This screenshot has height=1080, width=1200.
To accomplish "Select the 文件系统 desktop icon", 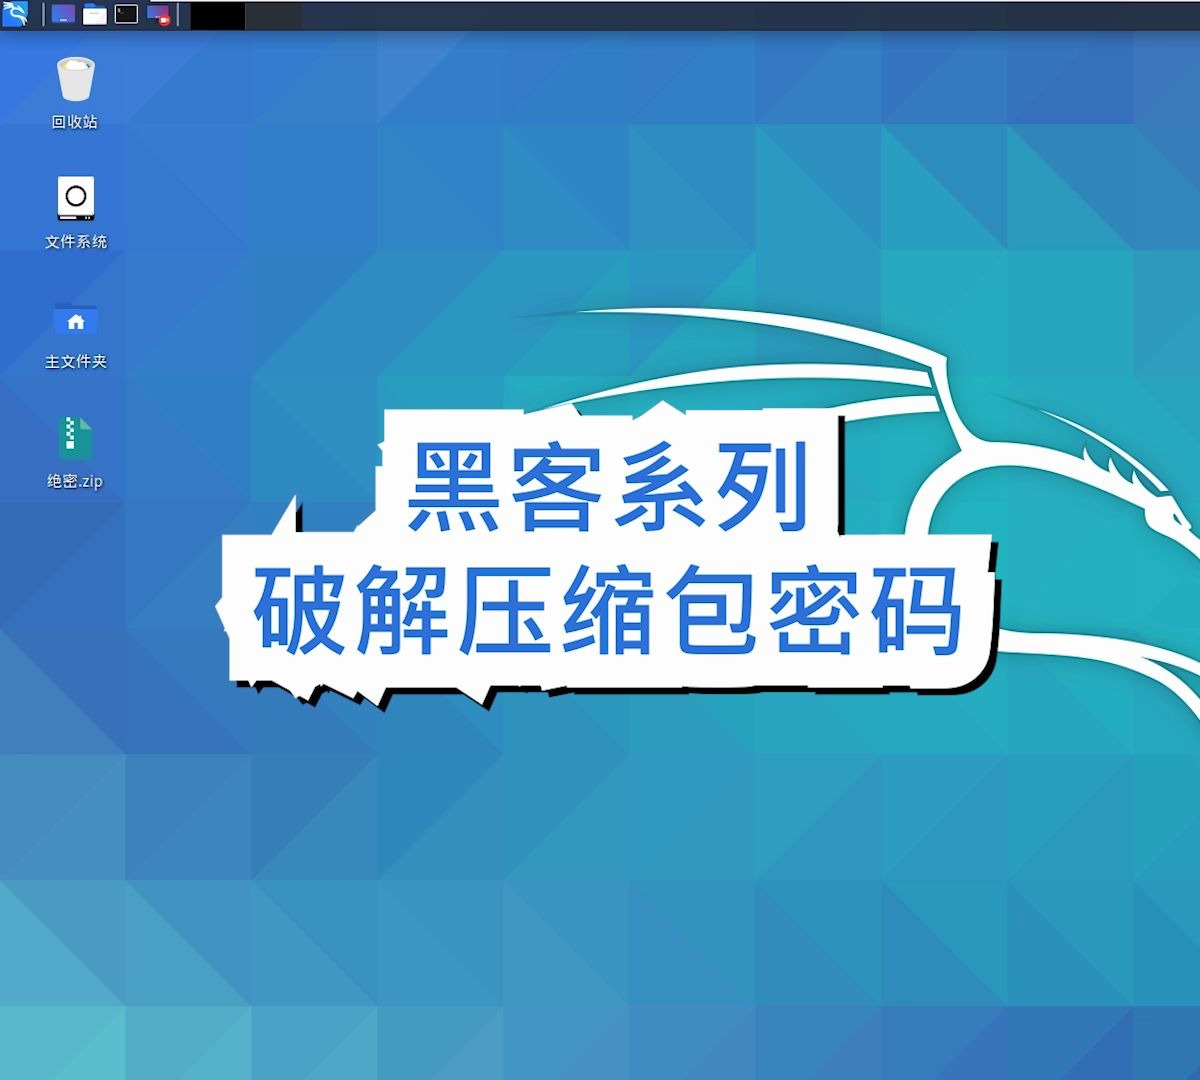I will (76, 198).
